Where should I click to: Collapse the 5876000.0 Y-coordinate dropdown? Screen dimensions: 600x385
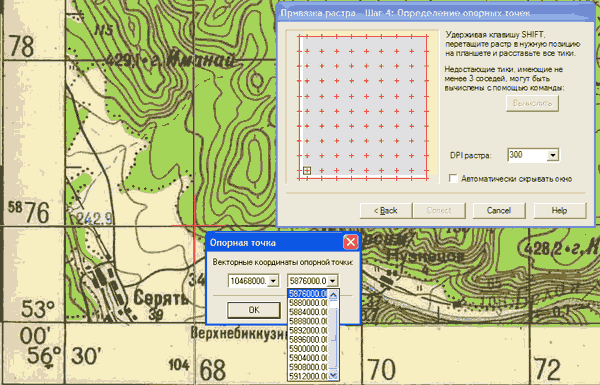333,281
